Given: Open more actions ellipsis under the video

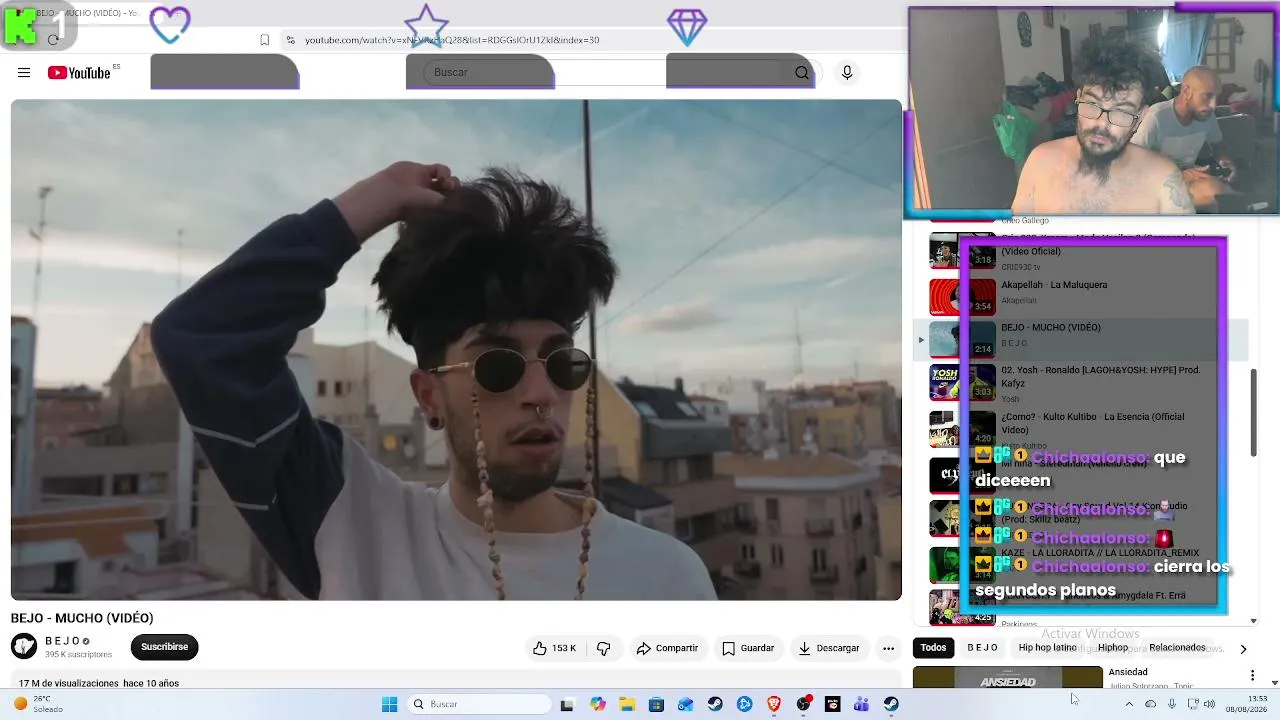Looking at the screenshot, I should [x=888, y=648].
